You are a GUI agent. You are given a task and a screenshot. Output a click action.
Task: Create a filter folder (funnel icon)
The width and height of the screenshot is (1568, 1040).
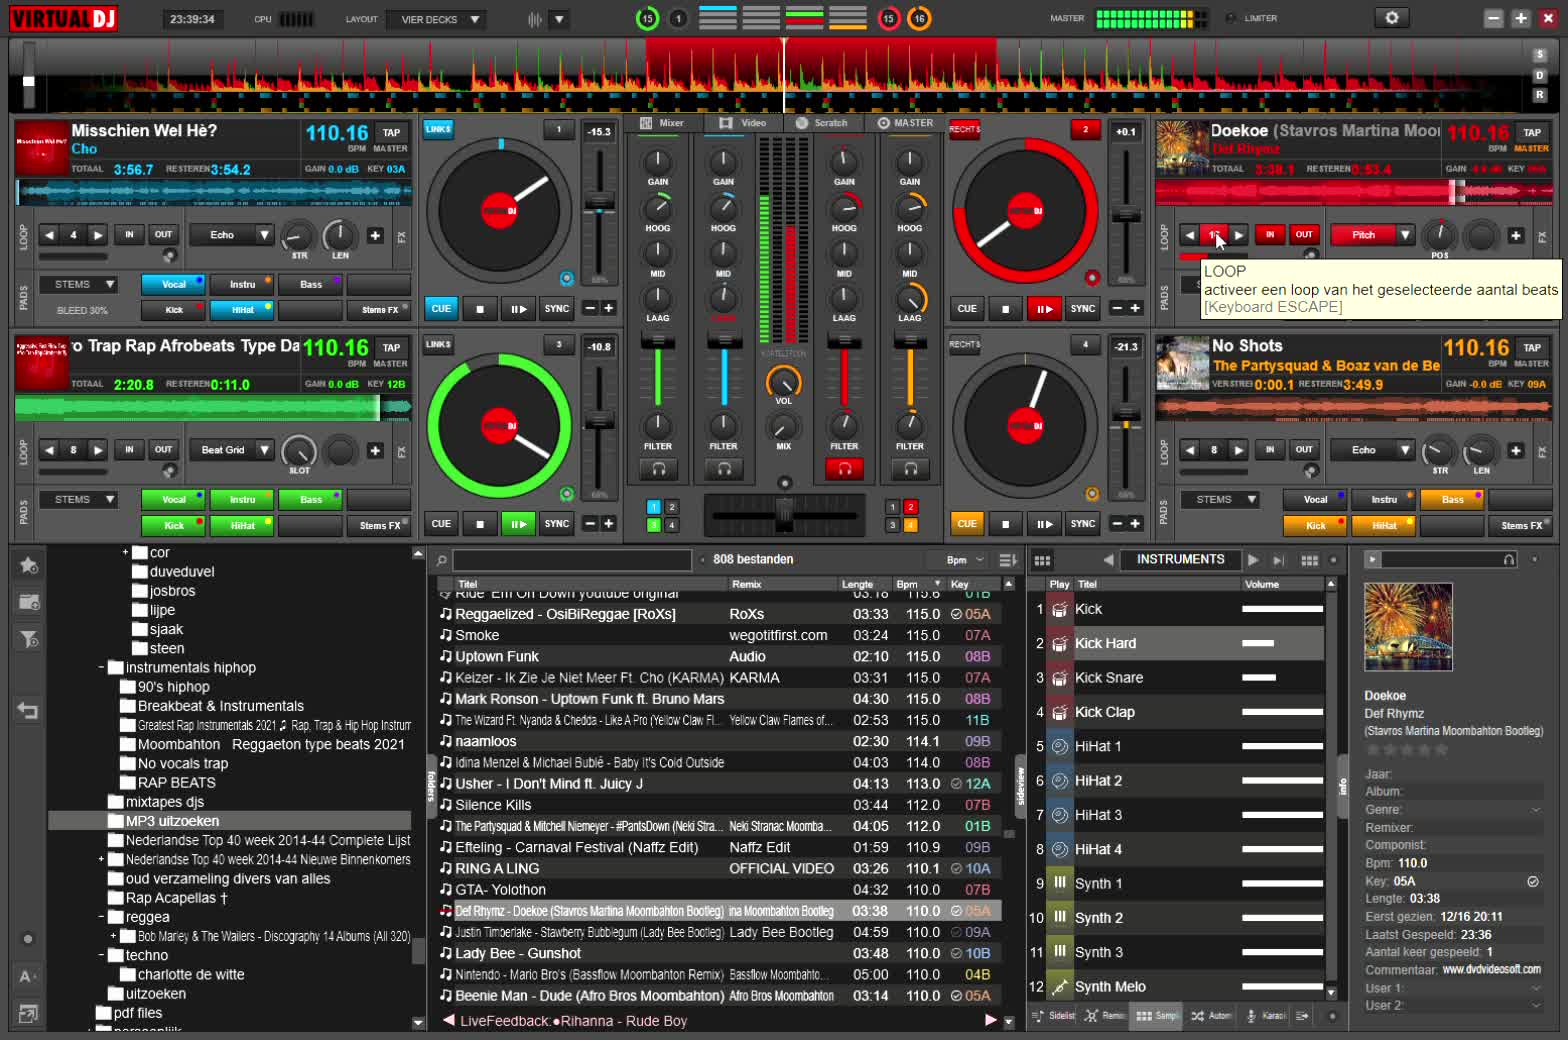pos(29,639)
